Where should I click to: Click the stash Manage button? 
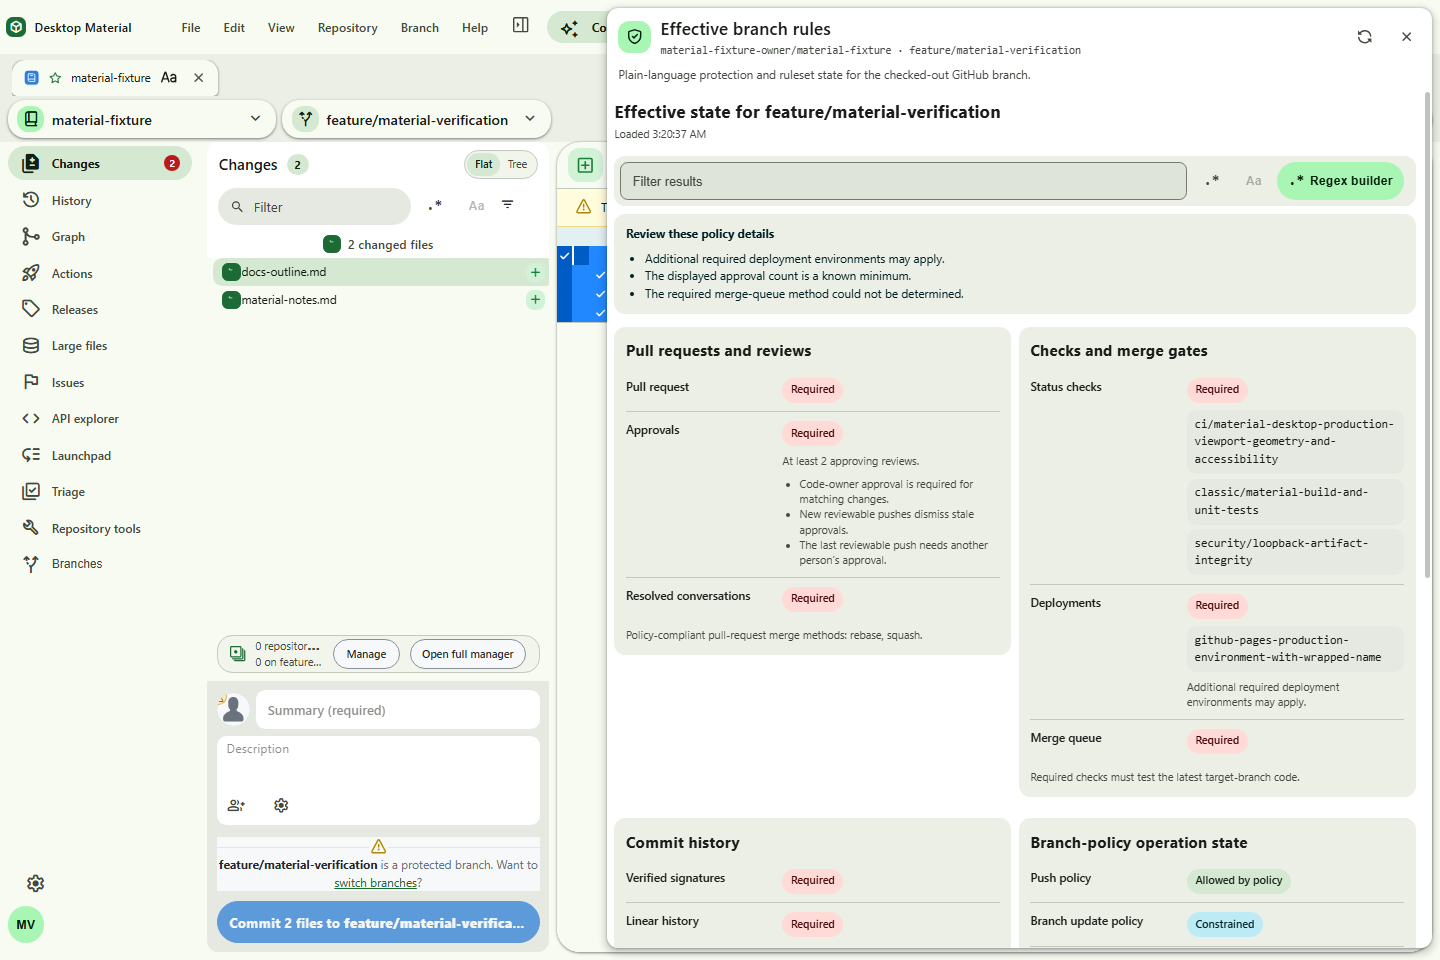pos(366,654)
